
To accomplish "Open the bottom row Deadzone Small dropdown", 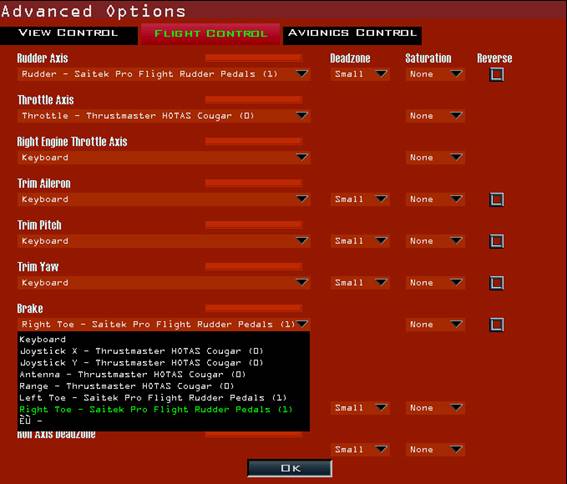I will [x=360, y=449].
